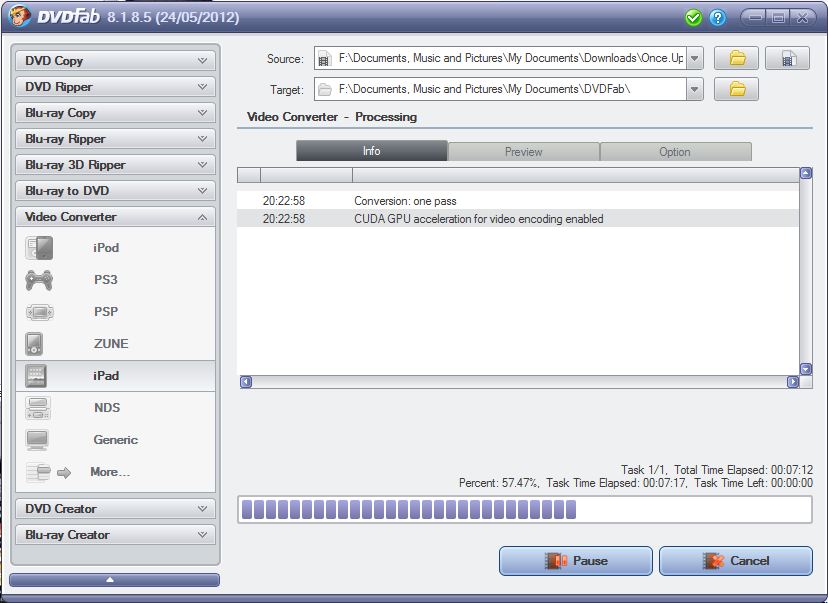Select the ZUNE player icon
The image size is (828, 603).
(34, 344)
